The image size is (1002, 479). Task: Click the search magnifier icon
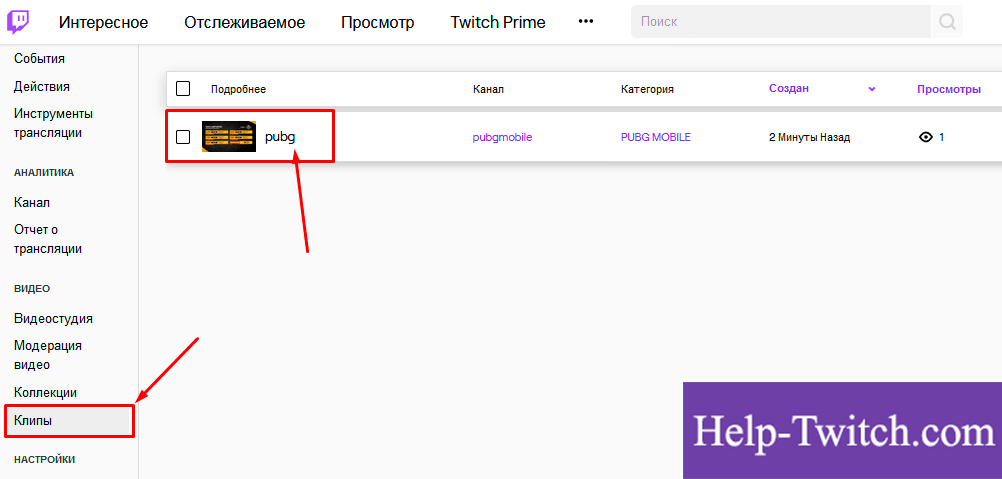[x=947, y=22]
